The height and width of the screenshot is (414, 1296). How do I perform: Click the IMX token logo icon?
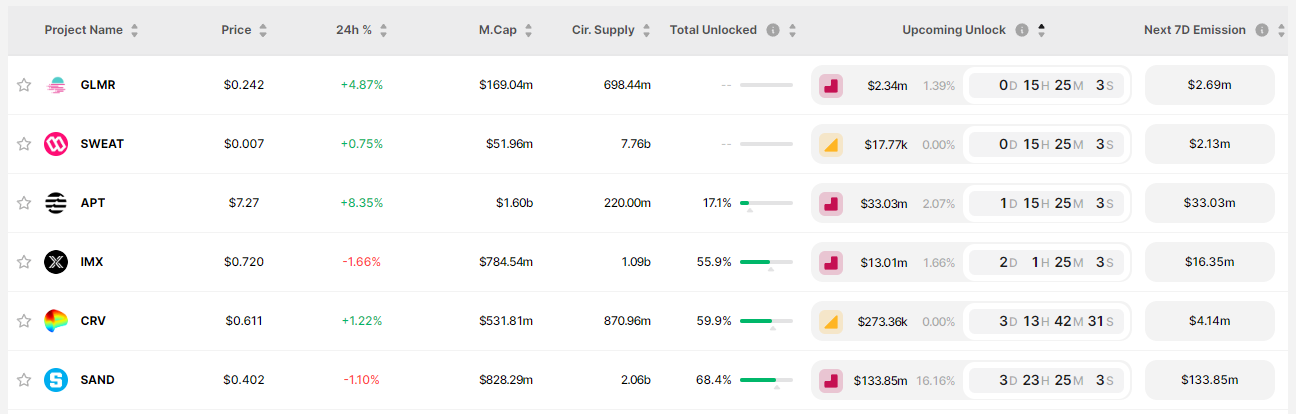[56, 262]
